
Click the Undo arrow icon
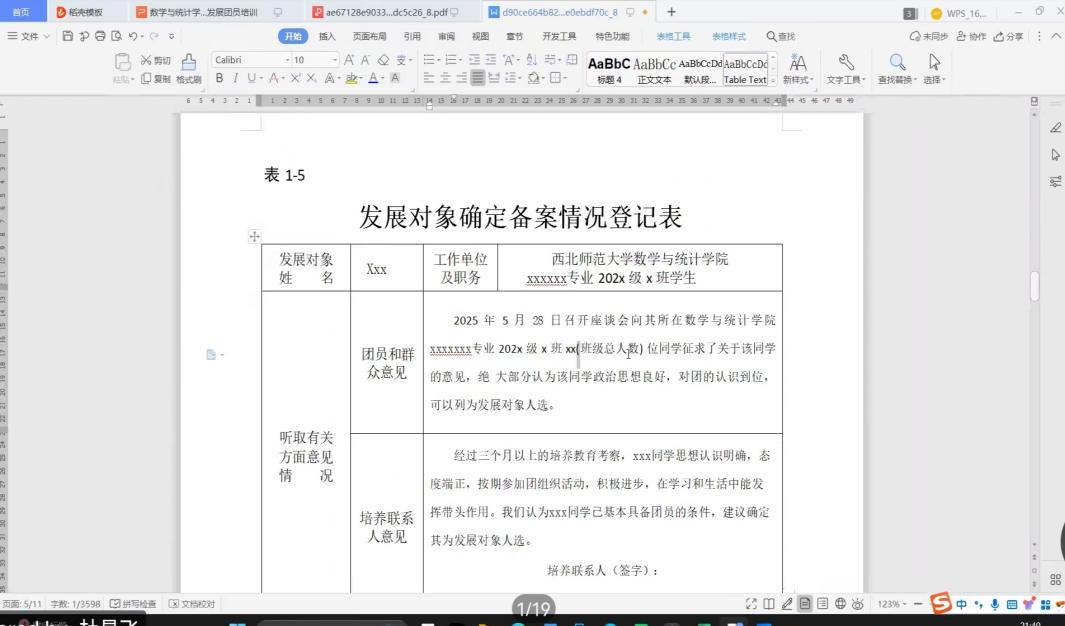133,36
